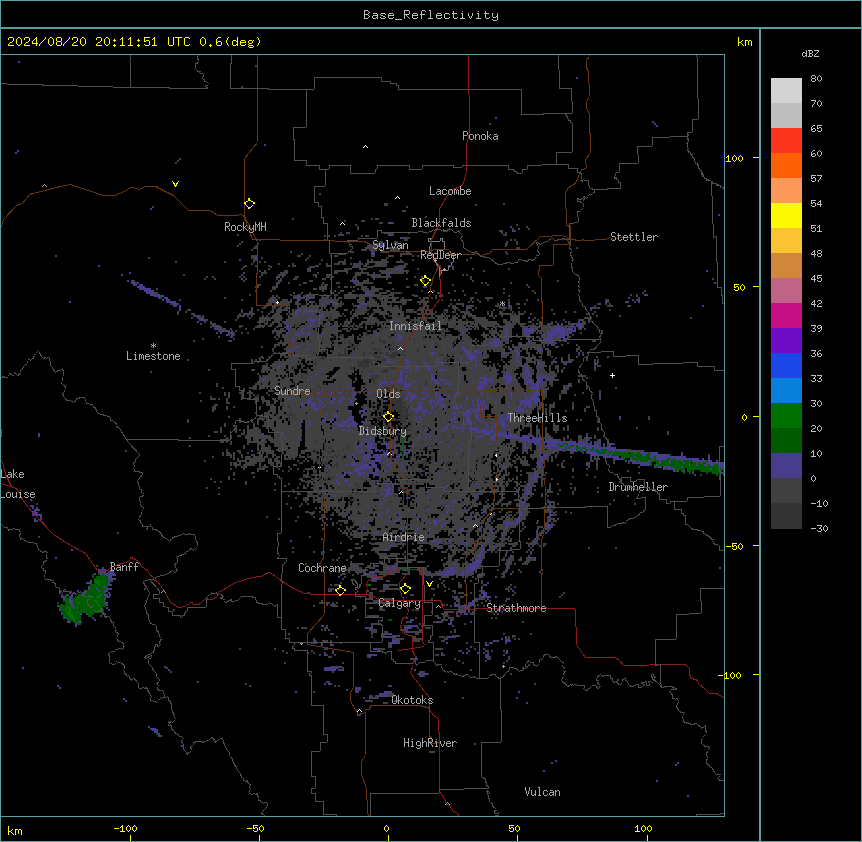Click the white cross marker east of ThreeHills
The height and width of the screenshot is (842, 862).
[x=612, y=375]
